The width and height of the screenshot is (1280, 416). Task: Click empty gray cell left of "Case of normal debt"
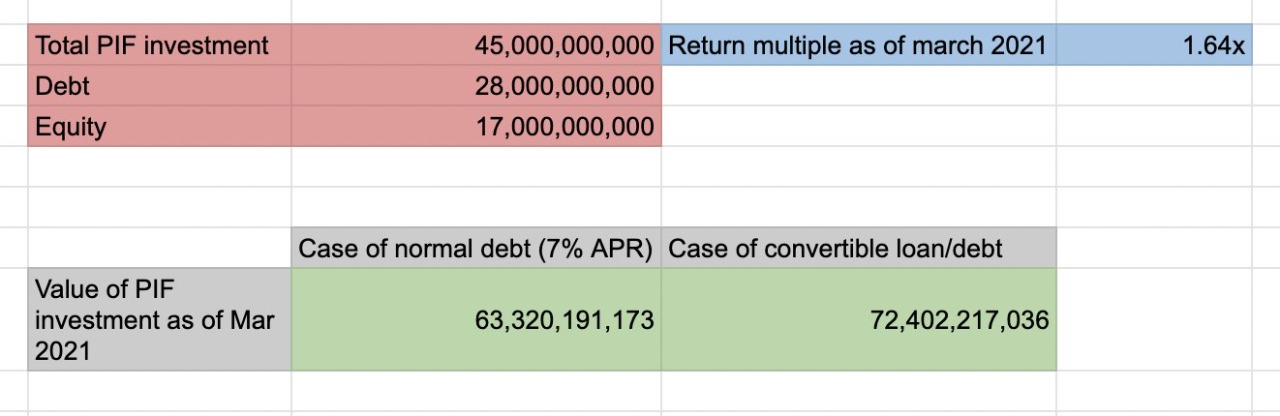tap(159, 248)
